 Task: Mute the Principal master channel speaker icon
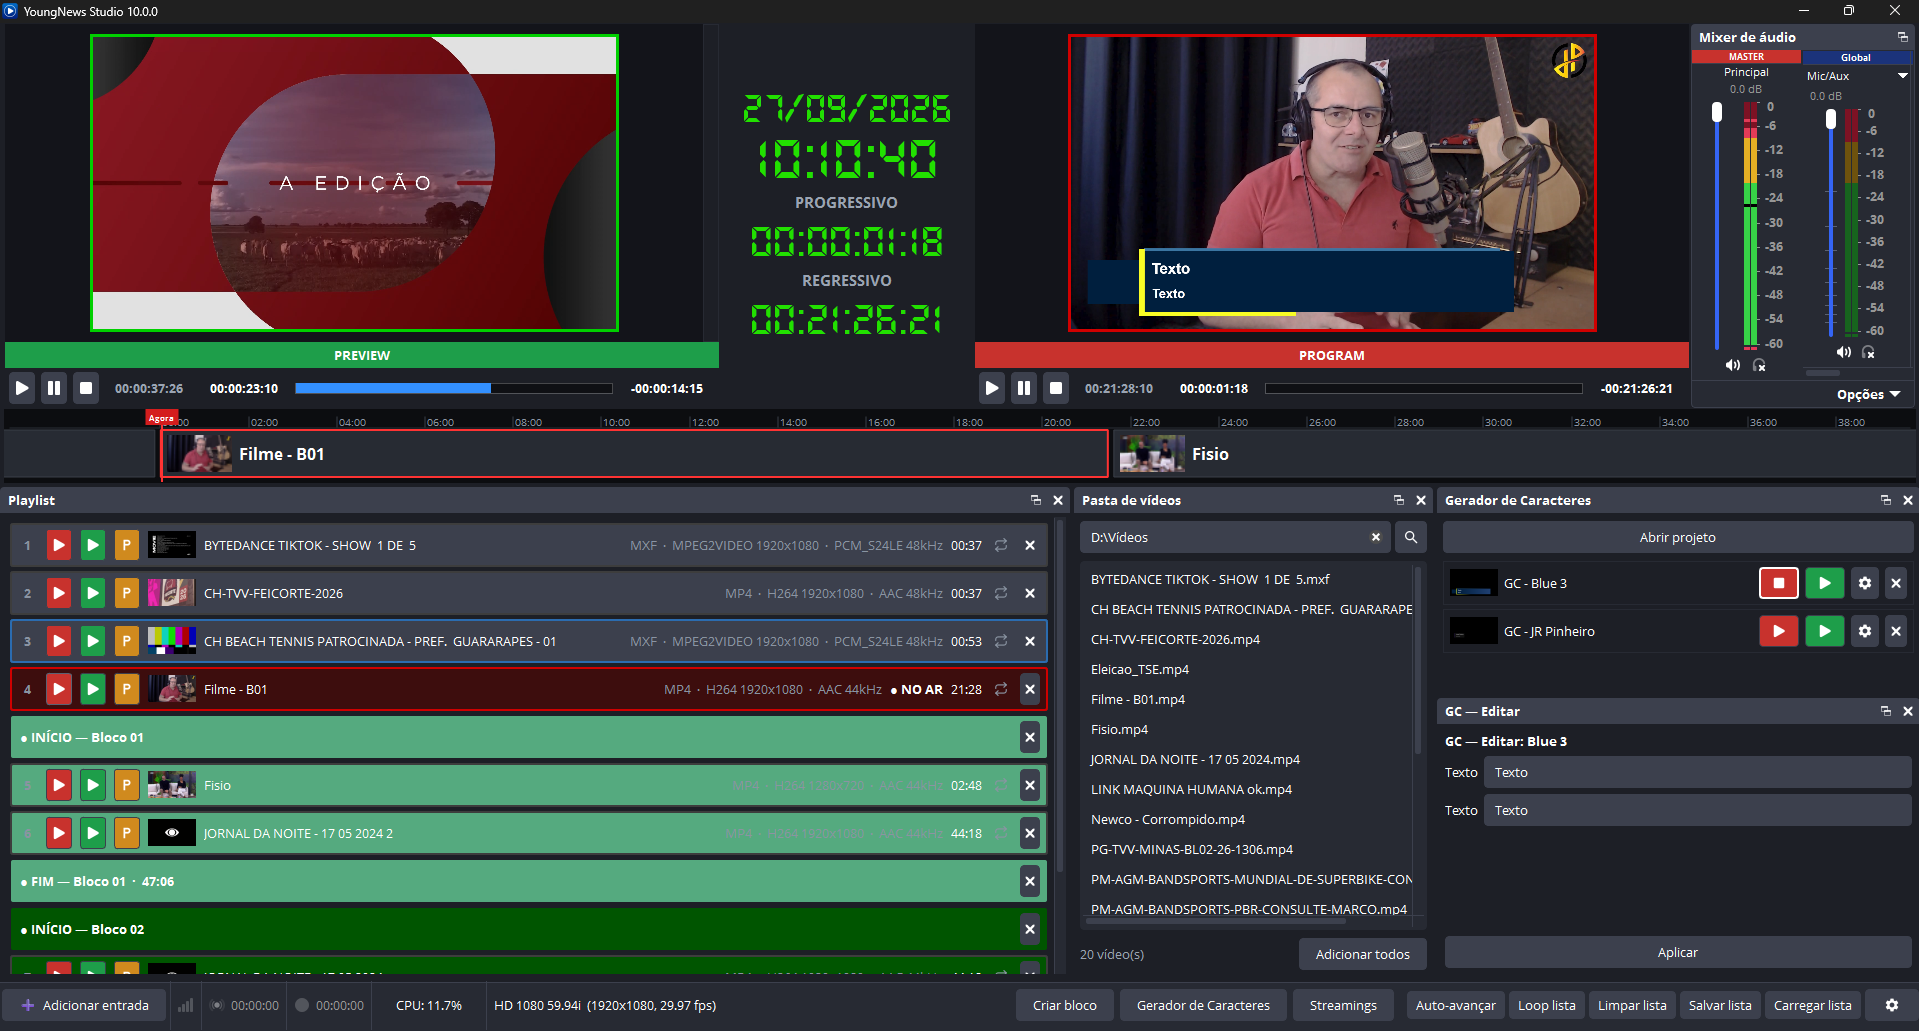point(1733,365)
